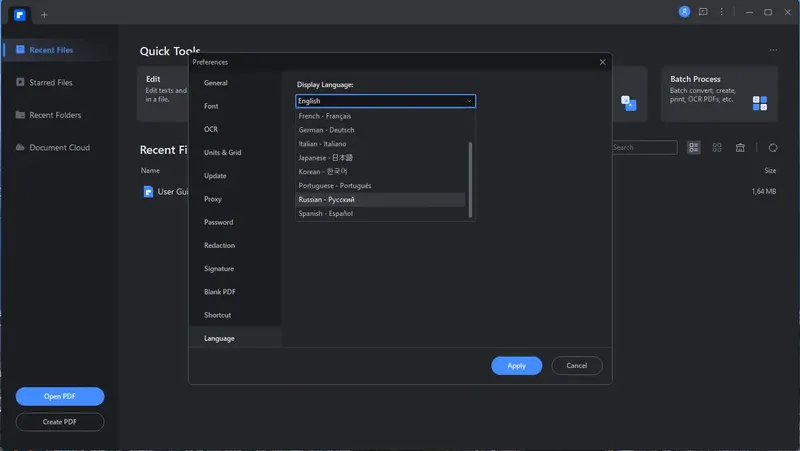
Task: Click the Document Cloud cloud icon
Action: click(20, 147)
